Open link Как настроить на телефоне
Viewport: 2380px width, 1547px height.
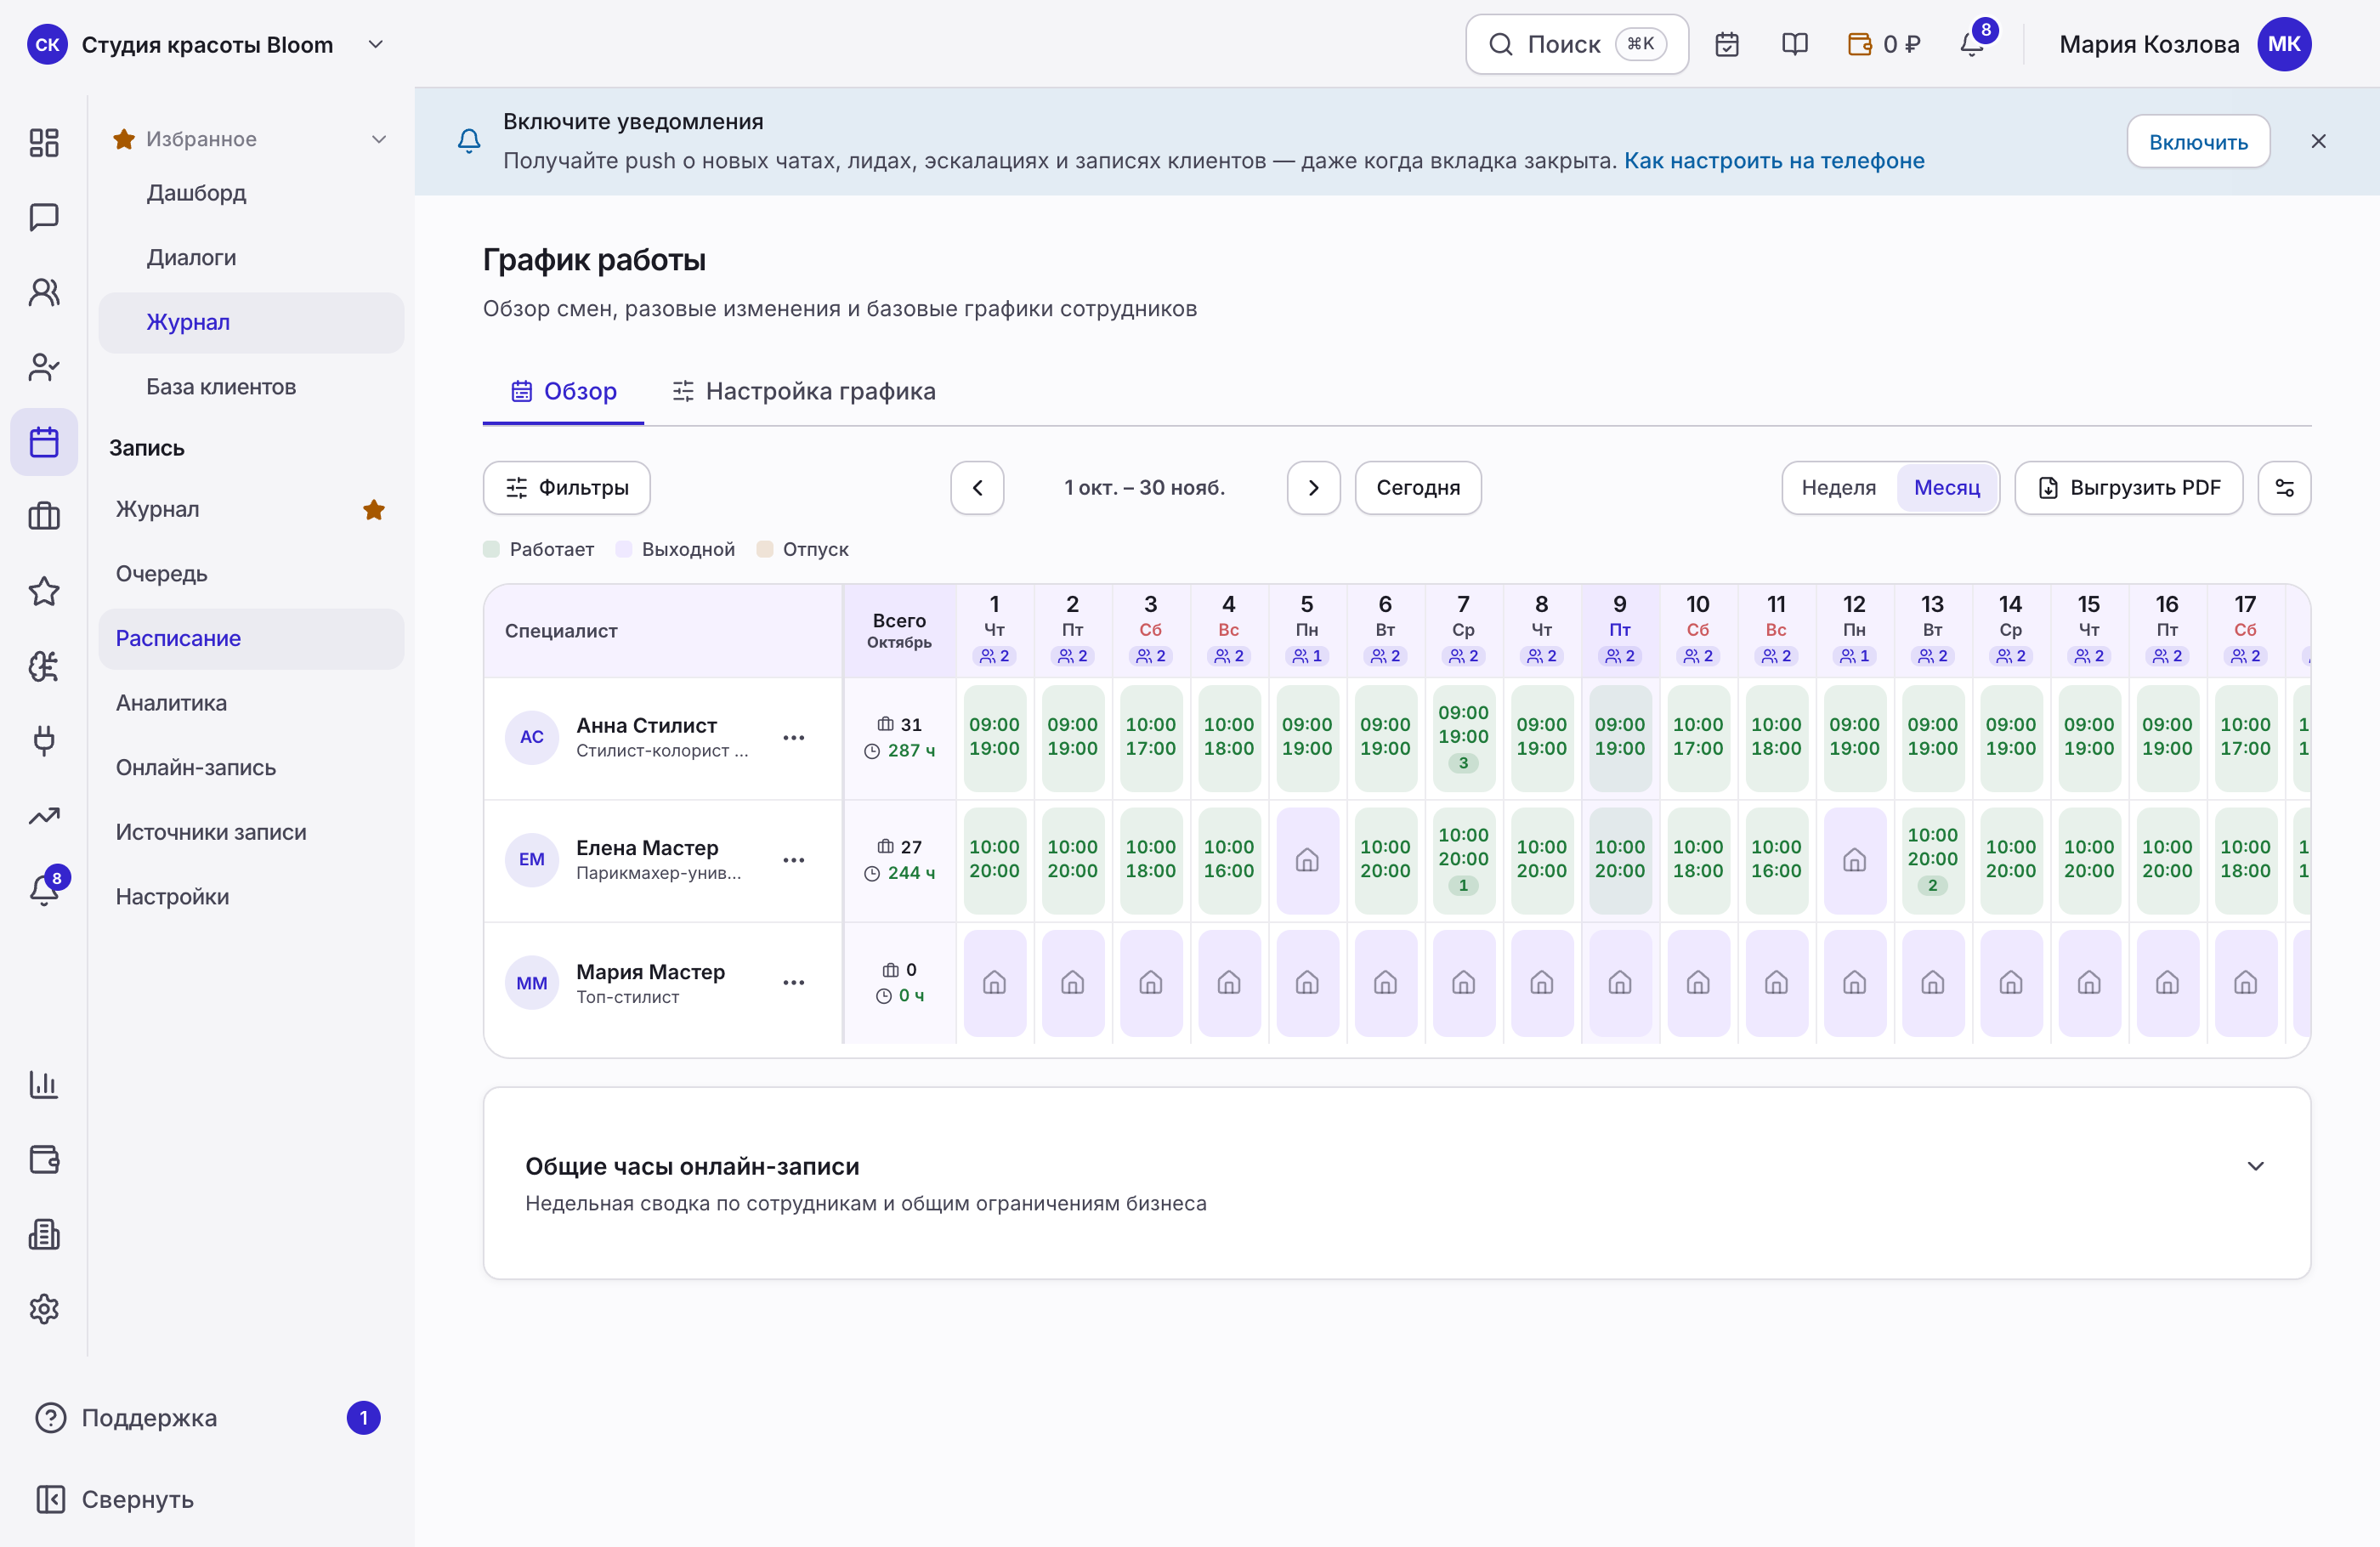click(1774, 161)
